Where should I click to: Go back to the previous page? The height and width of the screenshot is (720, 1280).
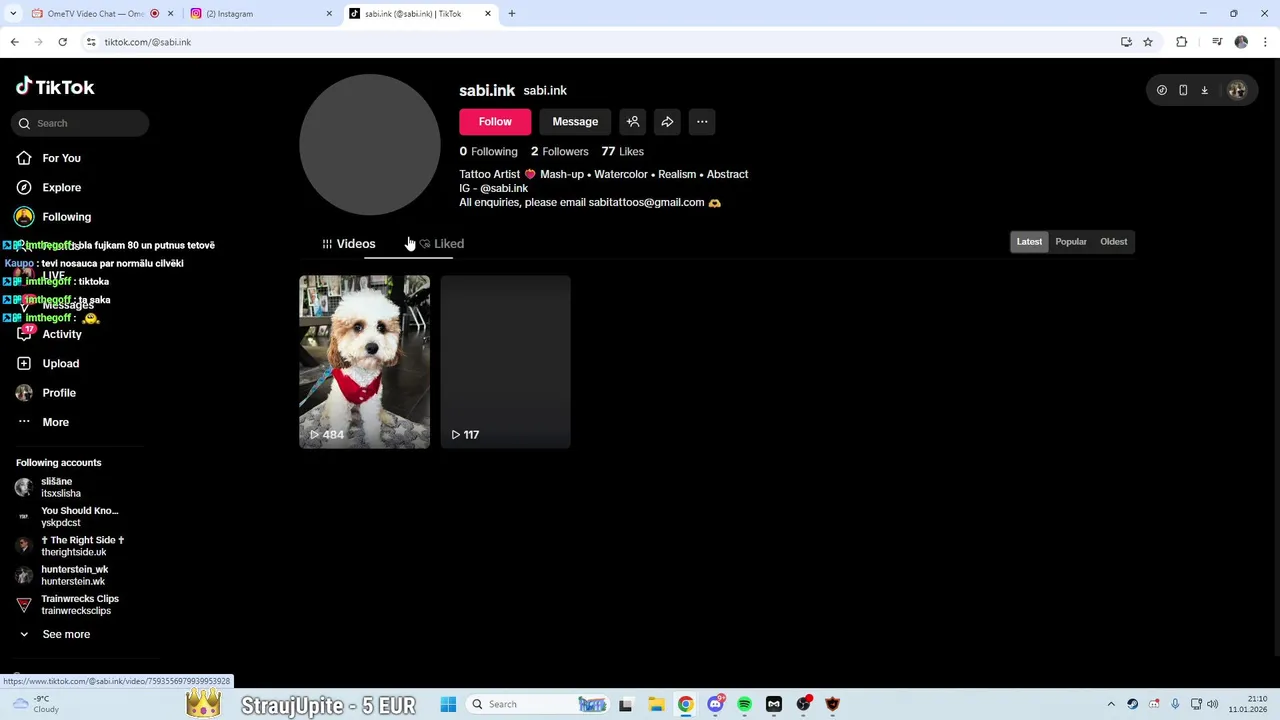pos(14,42)
